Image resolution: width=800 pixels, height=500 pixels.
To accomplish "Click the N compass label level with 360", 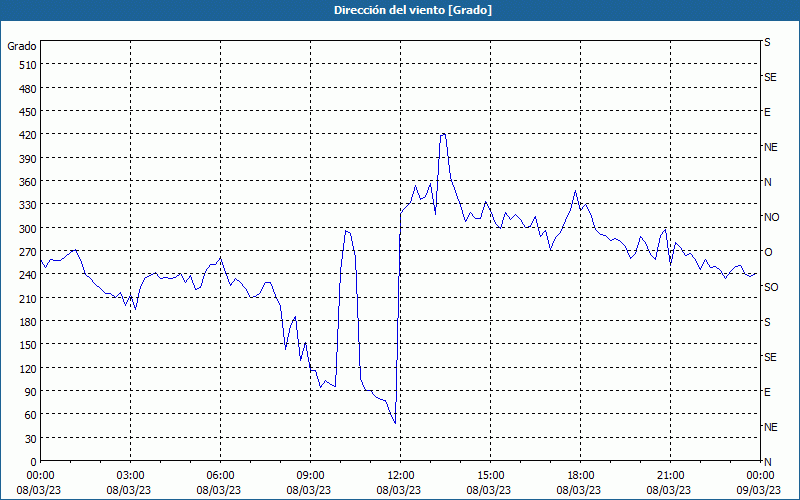I will [x=767, y=182].
